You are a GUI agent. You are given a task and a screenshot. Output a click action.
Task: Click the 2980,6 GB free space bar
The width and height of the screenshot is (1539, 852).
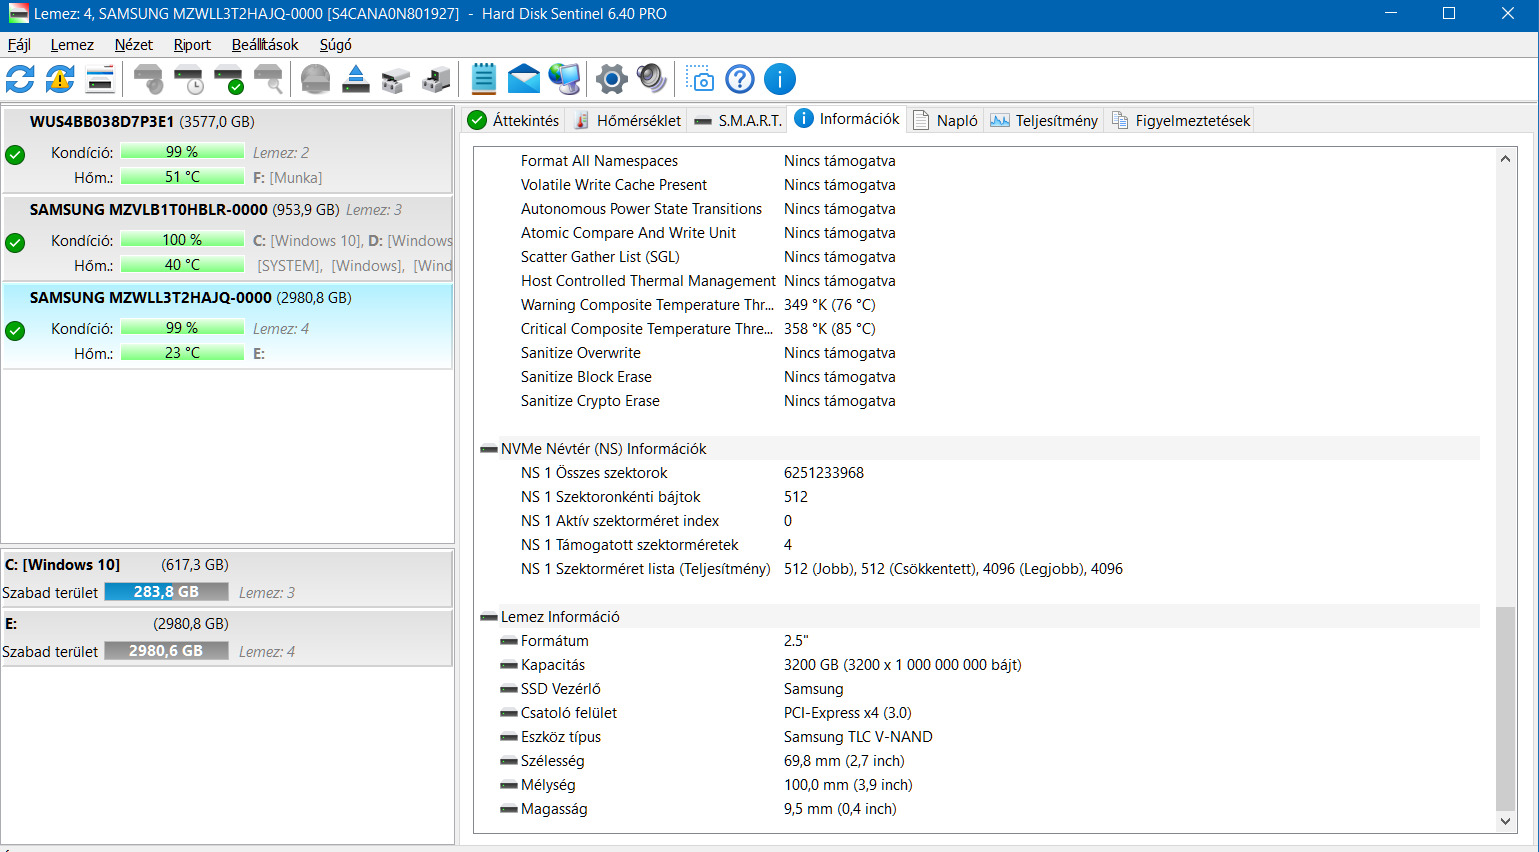tap(166, 651)
